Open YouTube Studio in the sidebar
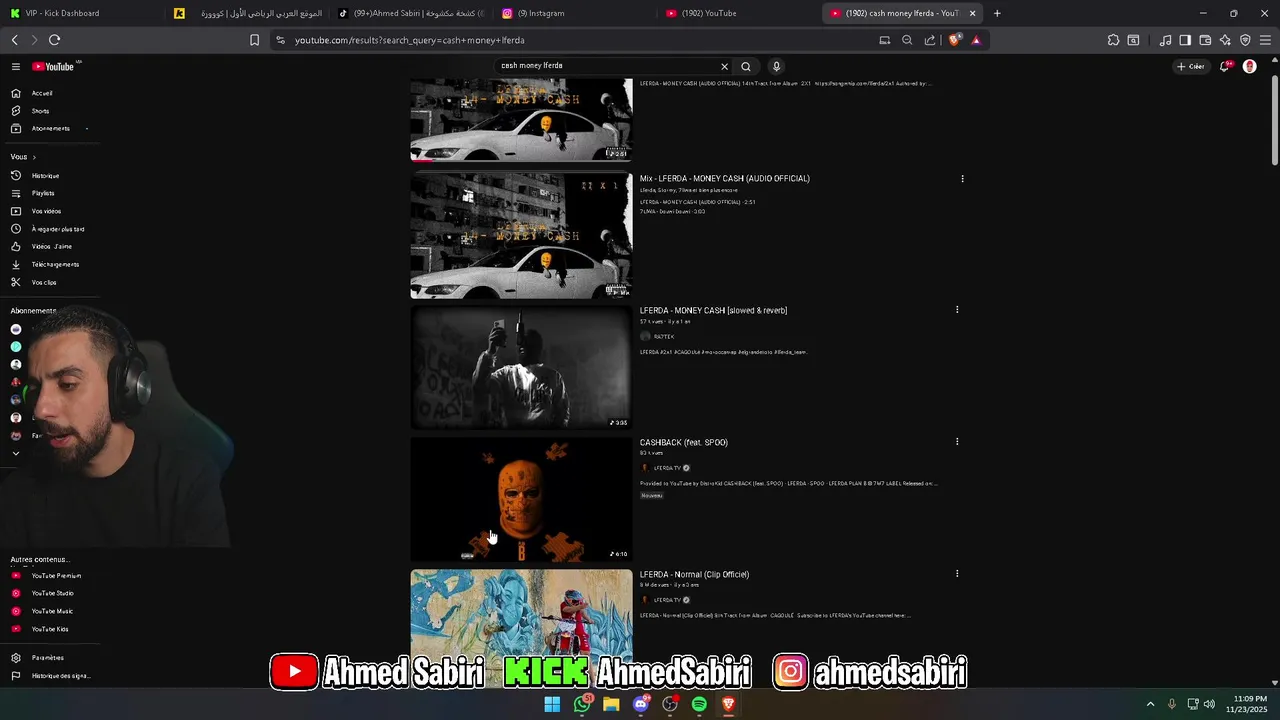1280x720 pixels. (52, 594)
